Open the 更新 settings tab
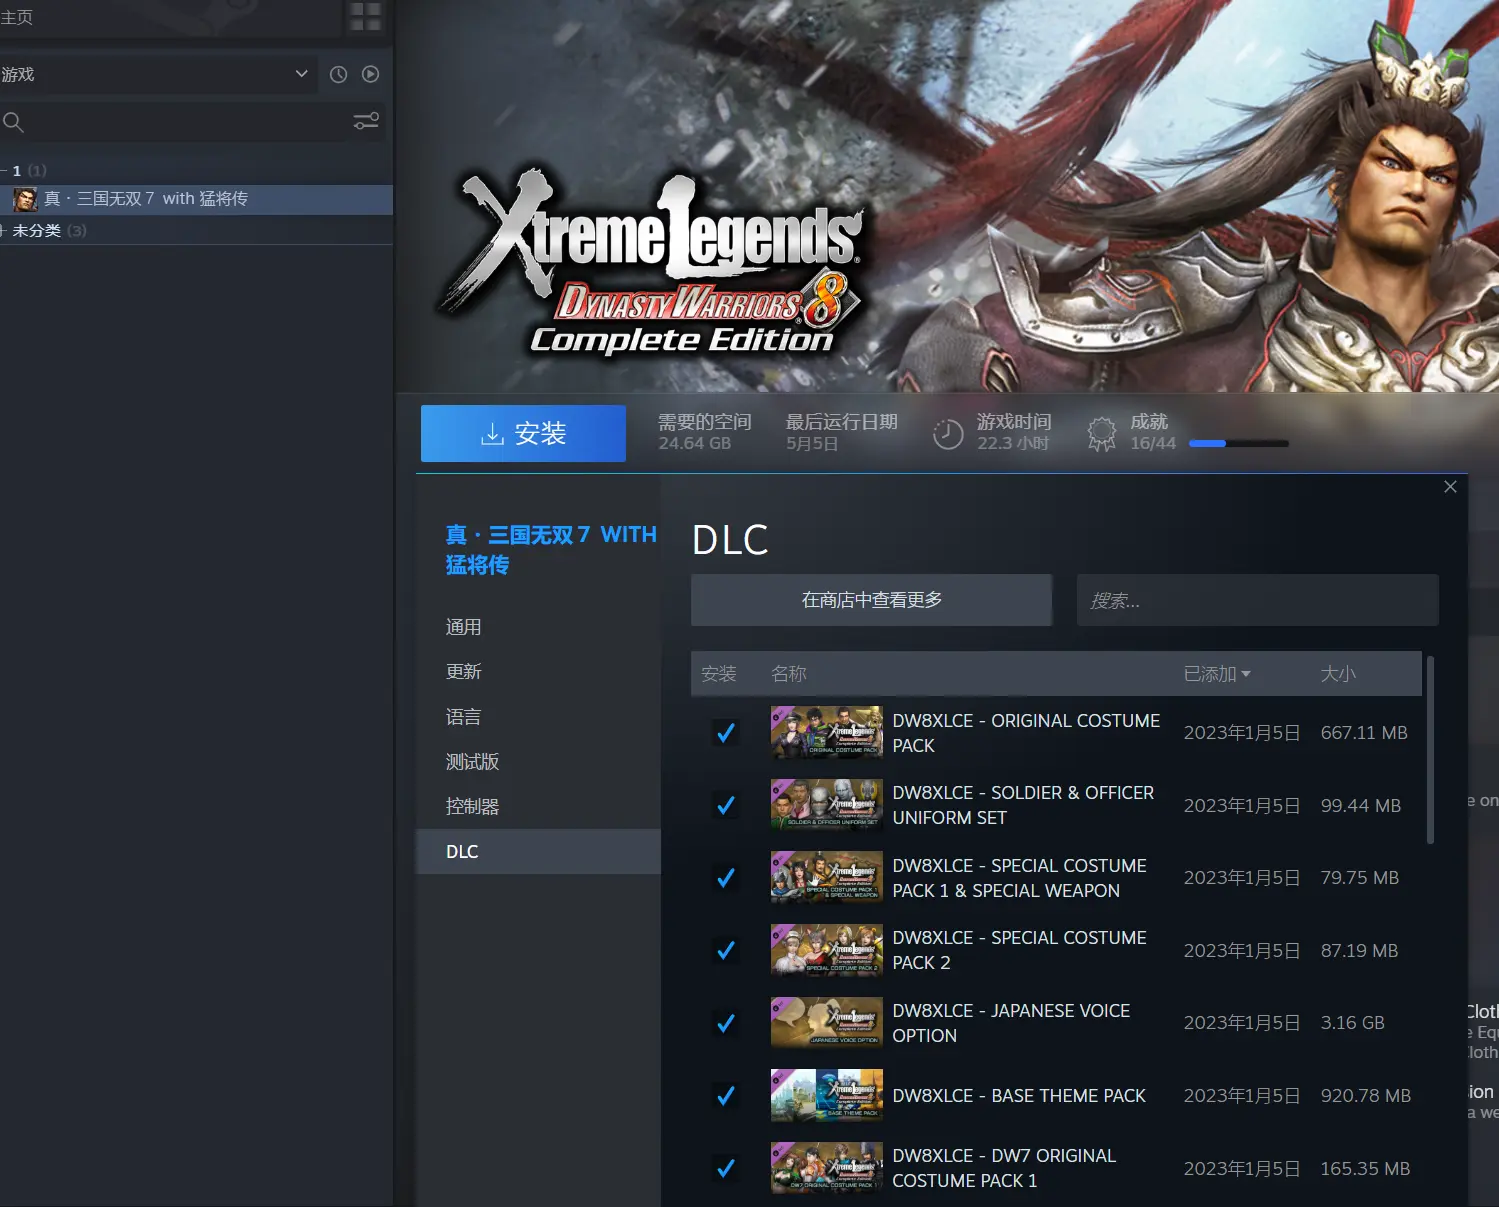 (x=538, y=672)
